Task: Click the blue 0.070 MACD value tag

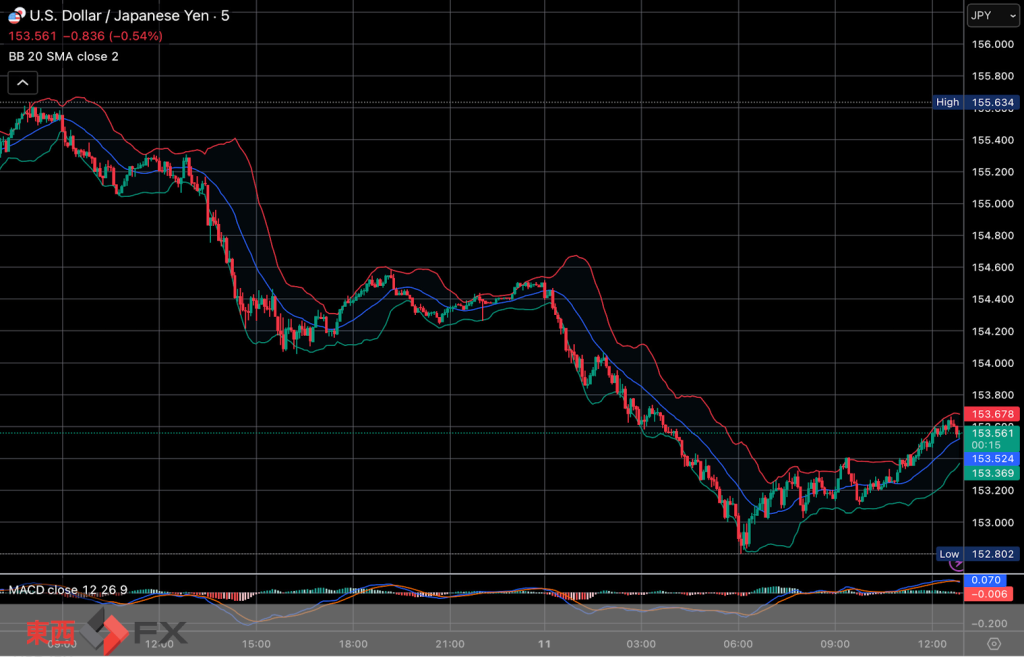Action: tap(986, 580)
